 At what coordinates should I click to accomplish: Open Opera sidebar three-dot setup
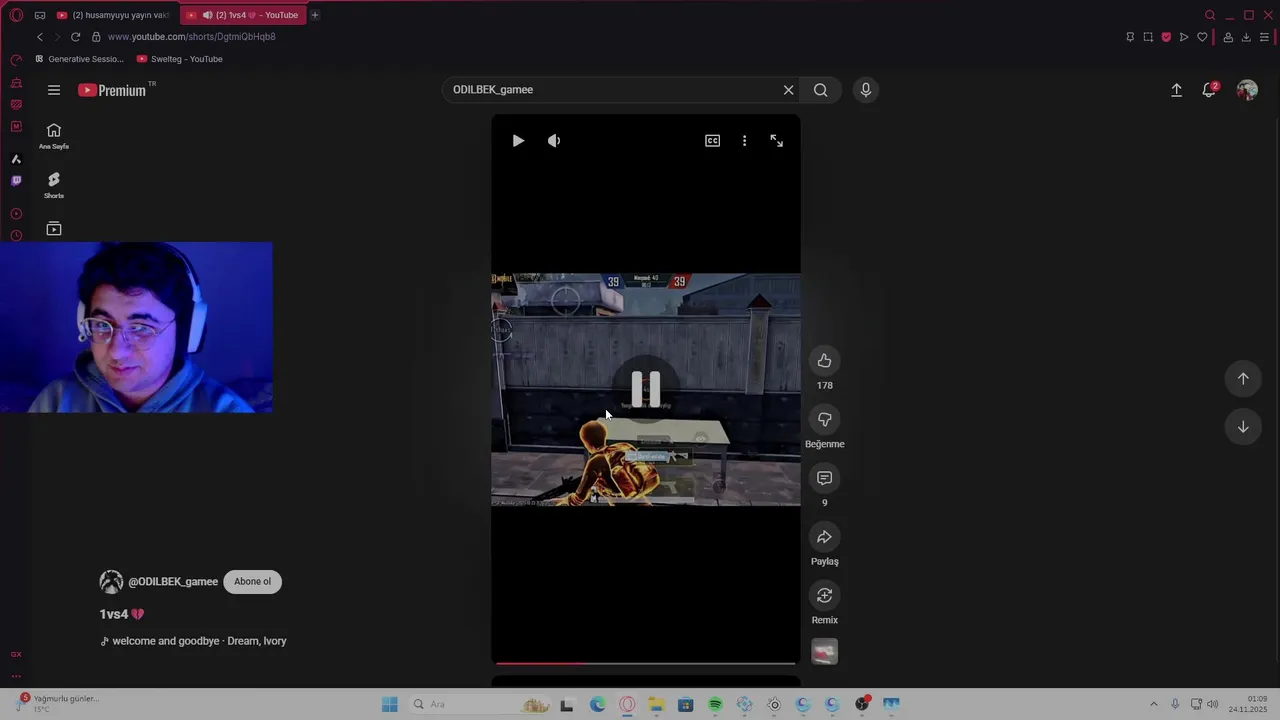pyautogui.click(x=16, y=676)
